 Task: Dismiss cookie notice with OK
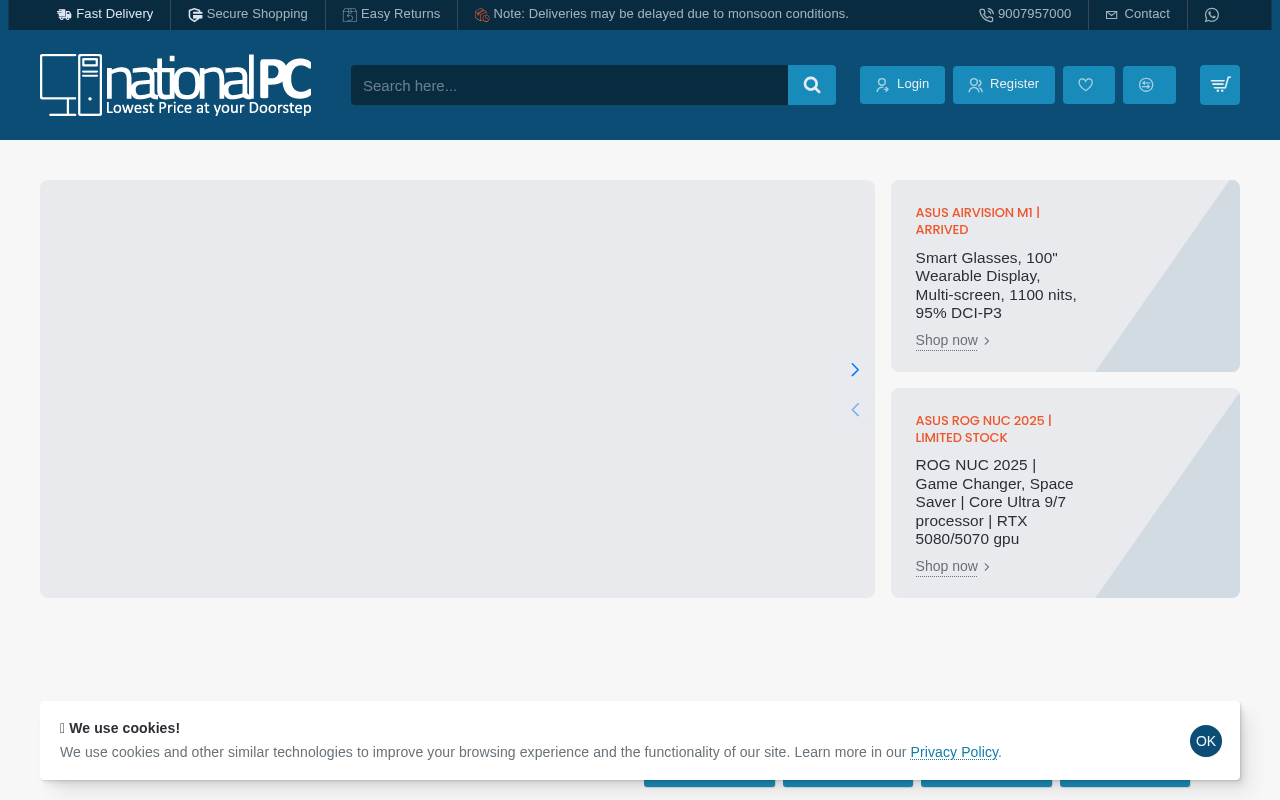point(1206,741)
